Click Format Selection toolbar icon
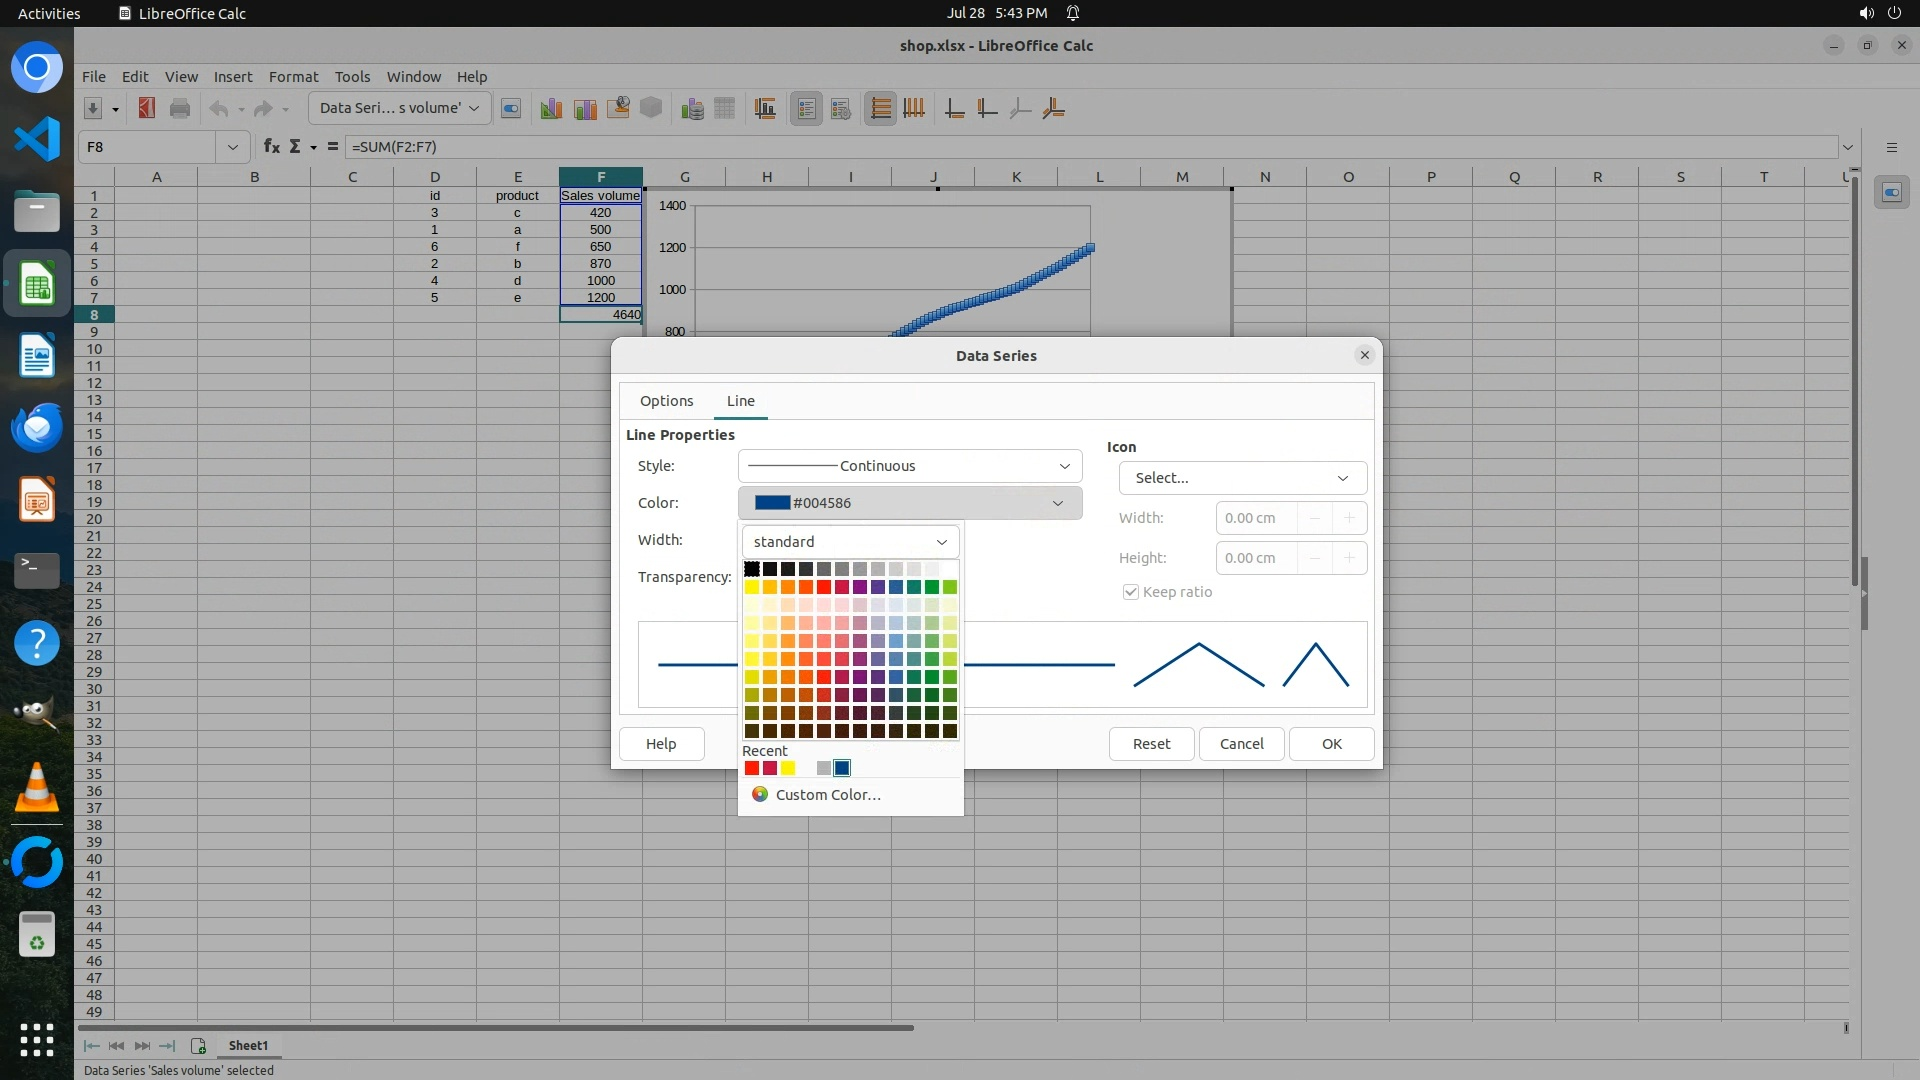The width and height of the screenshot is (1920, 1080). [511, 109]
